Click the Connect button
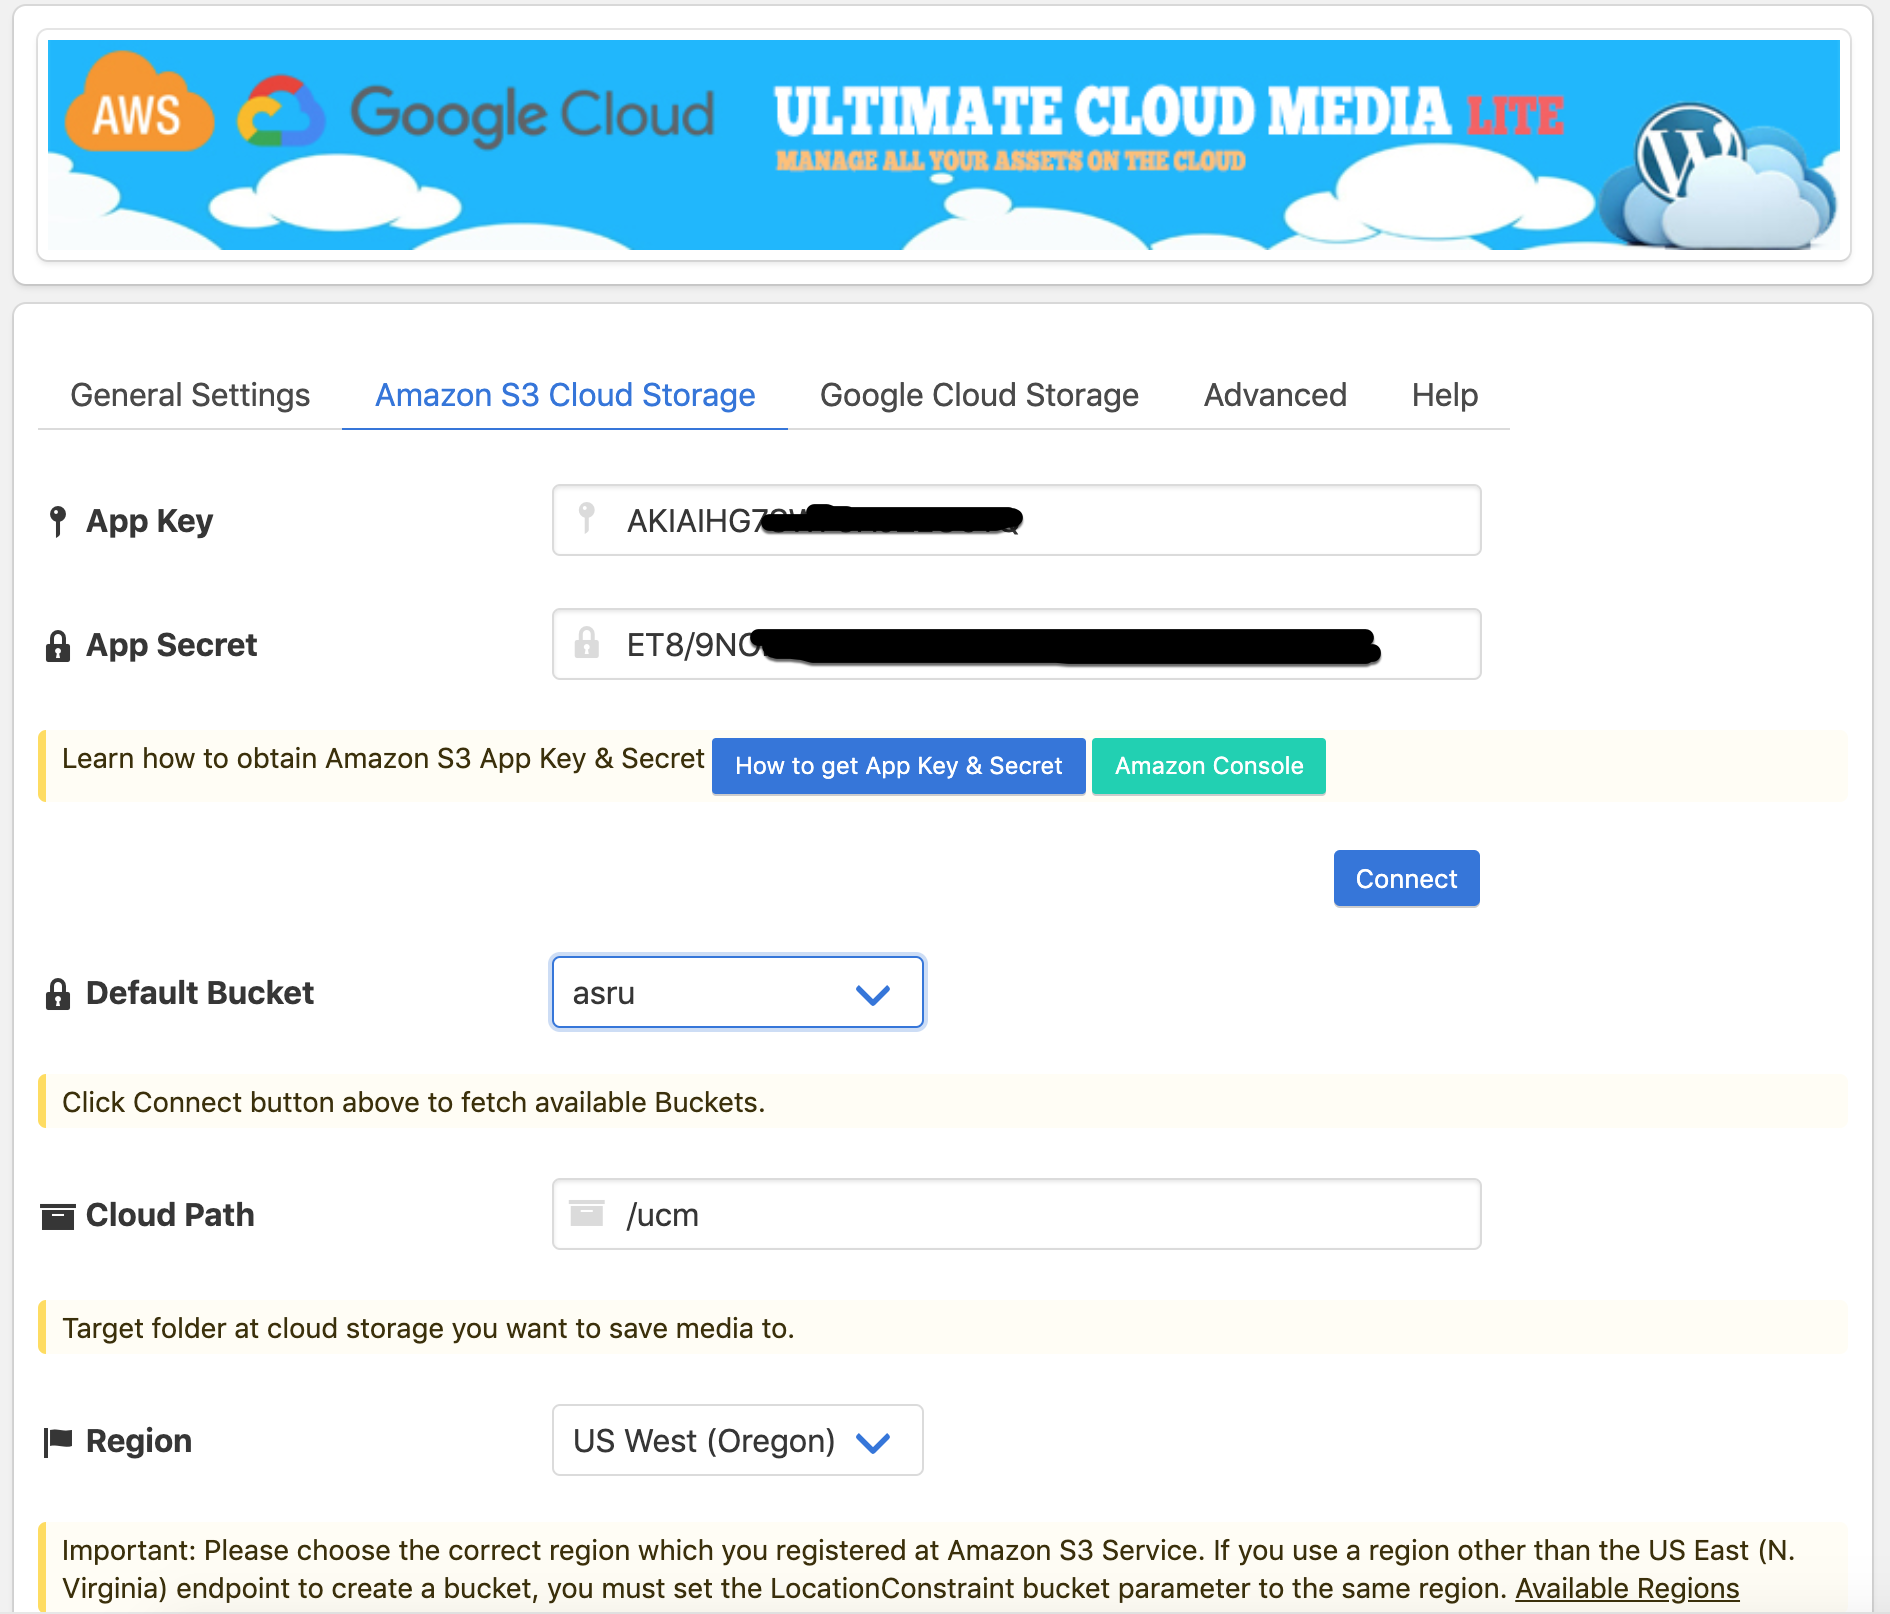1890x1614 pixels. [x=1406, y=879]
